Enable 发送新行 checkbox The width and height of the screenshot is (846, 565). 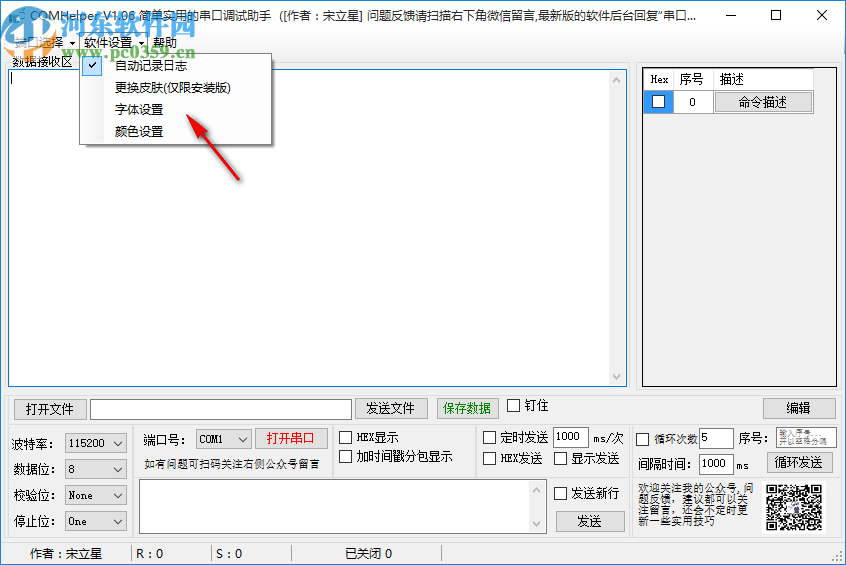click(561, 493)
